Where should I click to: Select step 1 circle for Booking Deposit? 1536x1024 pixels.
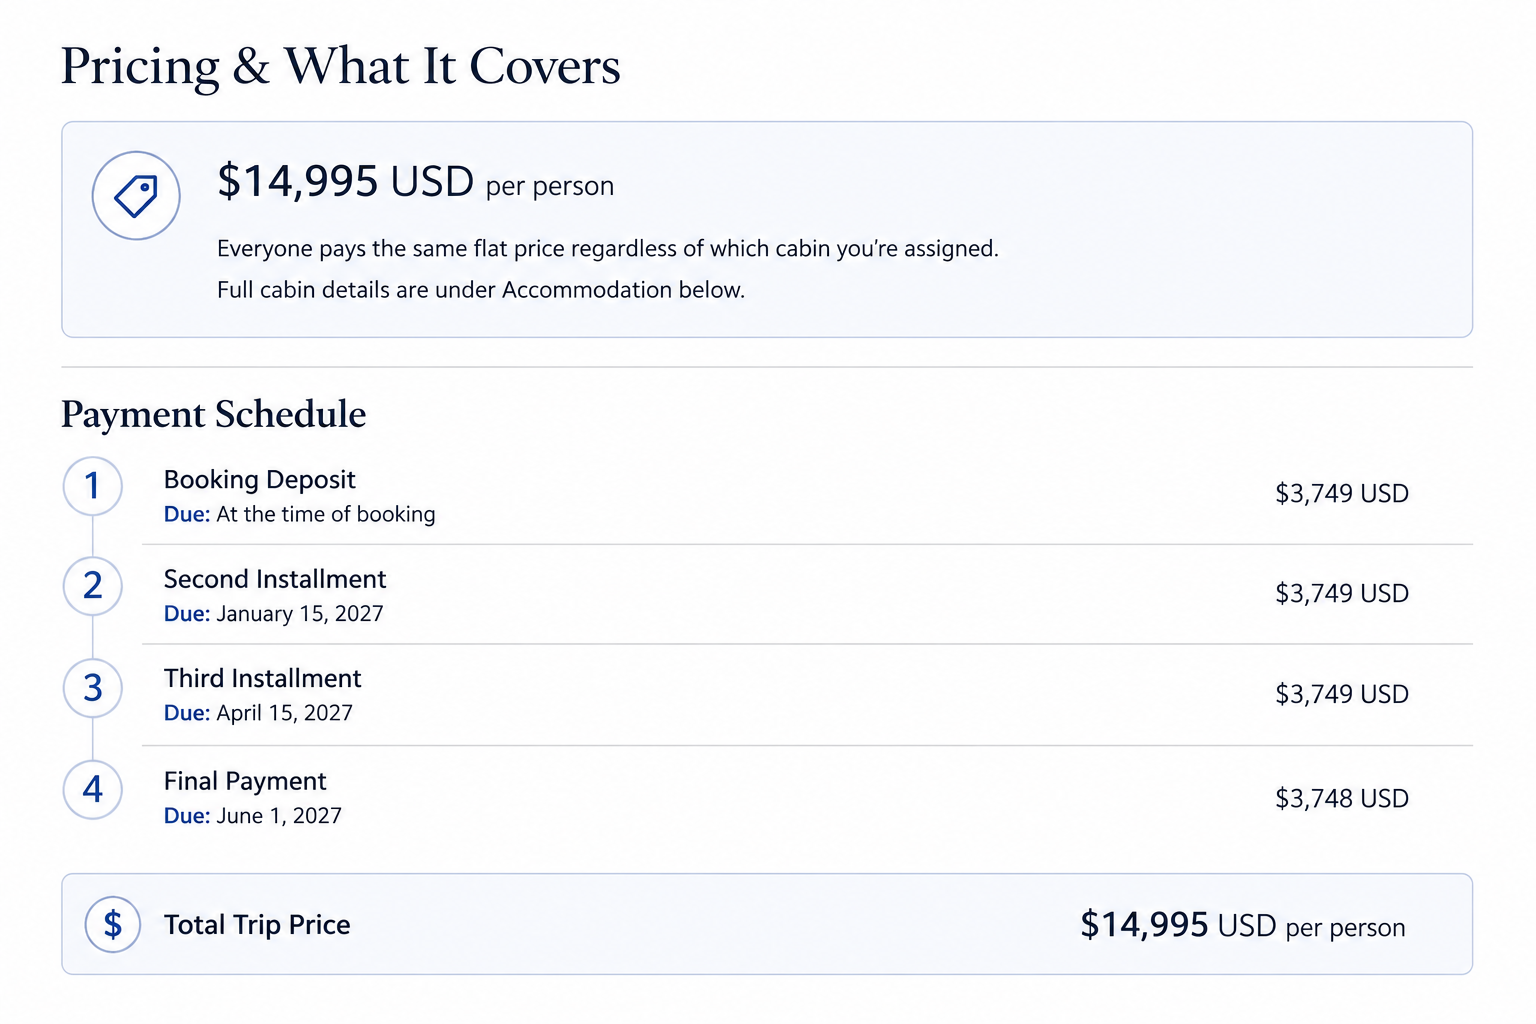tap(93, 486)
